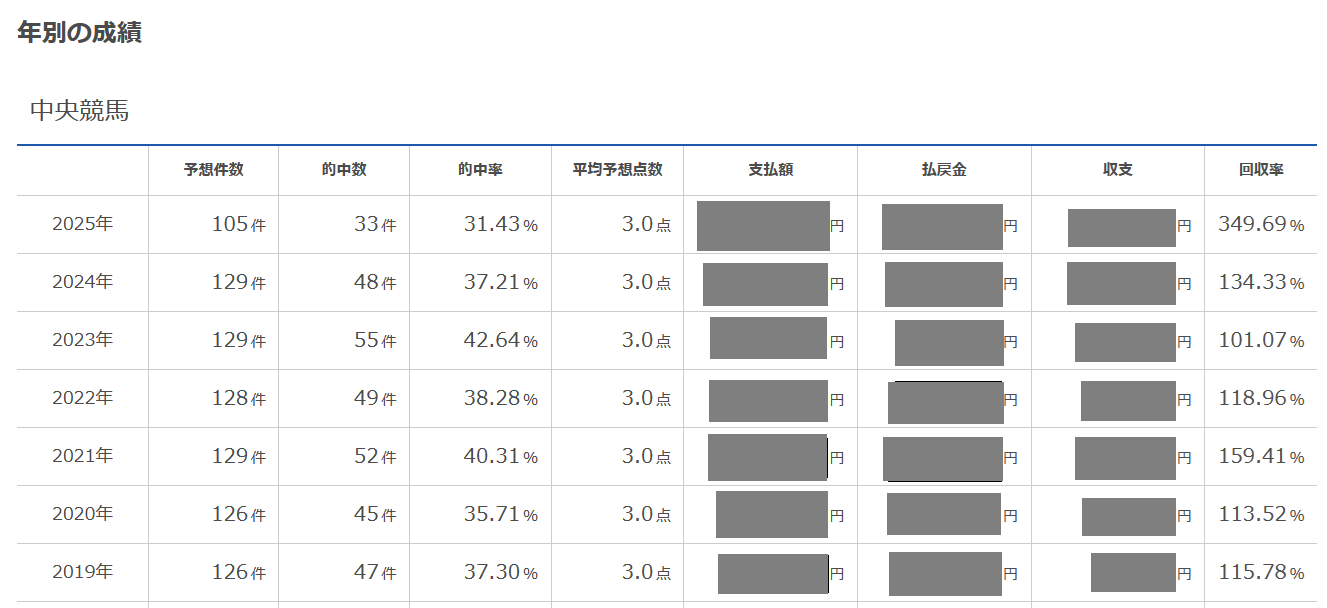The width and height of the screenshot is (1327, 608).
Task: Select the 2025年 row label
Action: coord(83,224)
